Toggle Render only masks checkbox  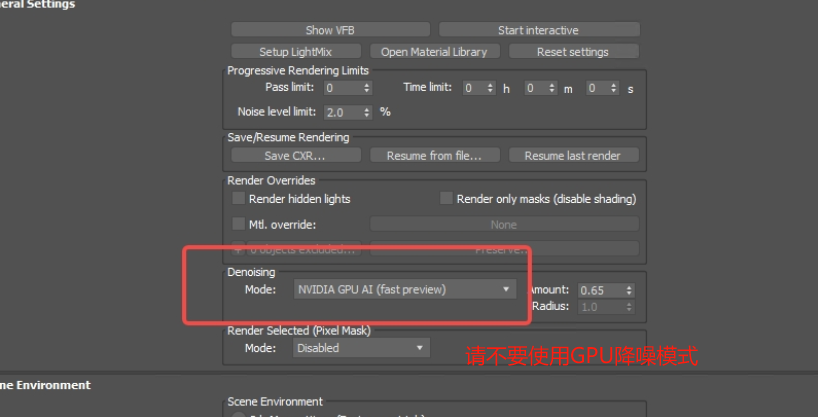pyautogui.click(x=447, y=199)
